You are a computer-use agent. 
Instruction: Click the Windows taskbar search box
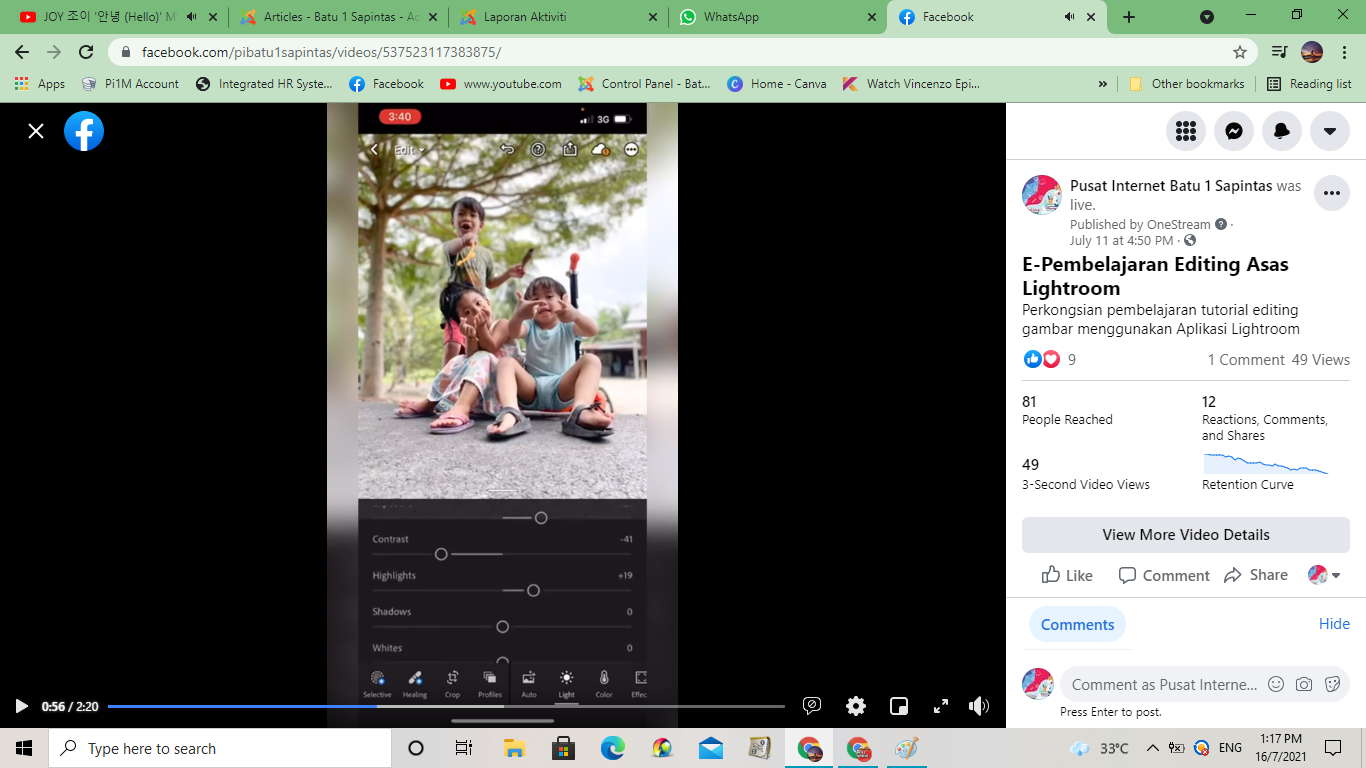tap(220, 748)
